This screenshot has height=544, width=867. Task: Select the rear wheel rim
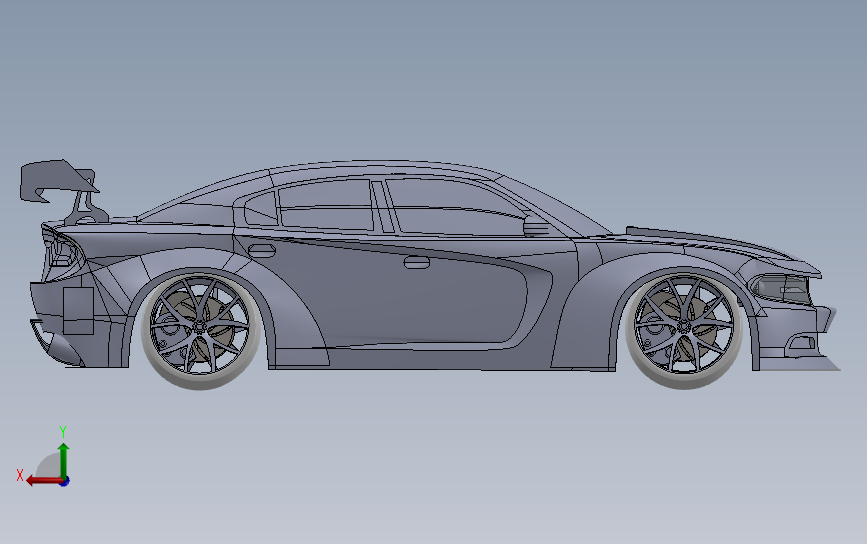[200, 327]
